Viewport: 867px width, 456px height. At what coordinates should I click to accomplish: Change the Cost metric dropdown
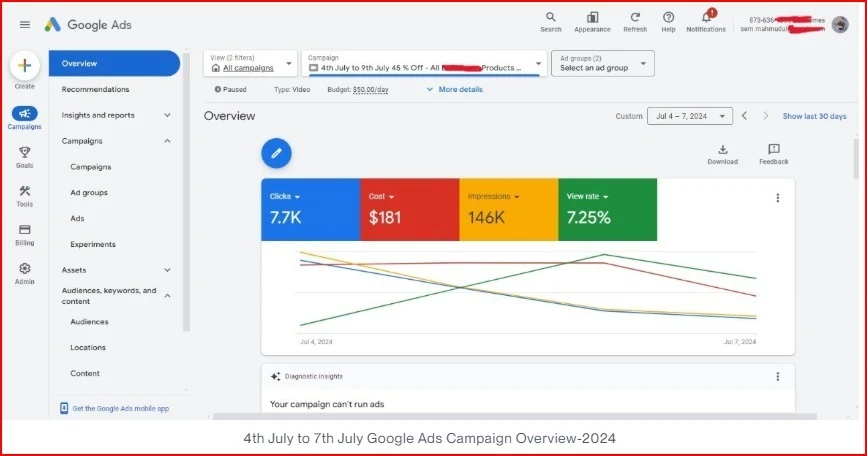(382, 196)
